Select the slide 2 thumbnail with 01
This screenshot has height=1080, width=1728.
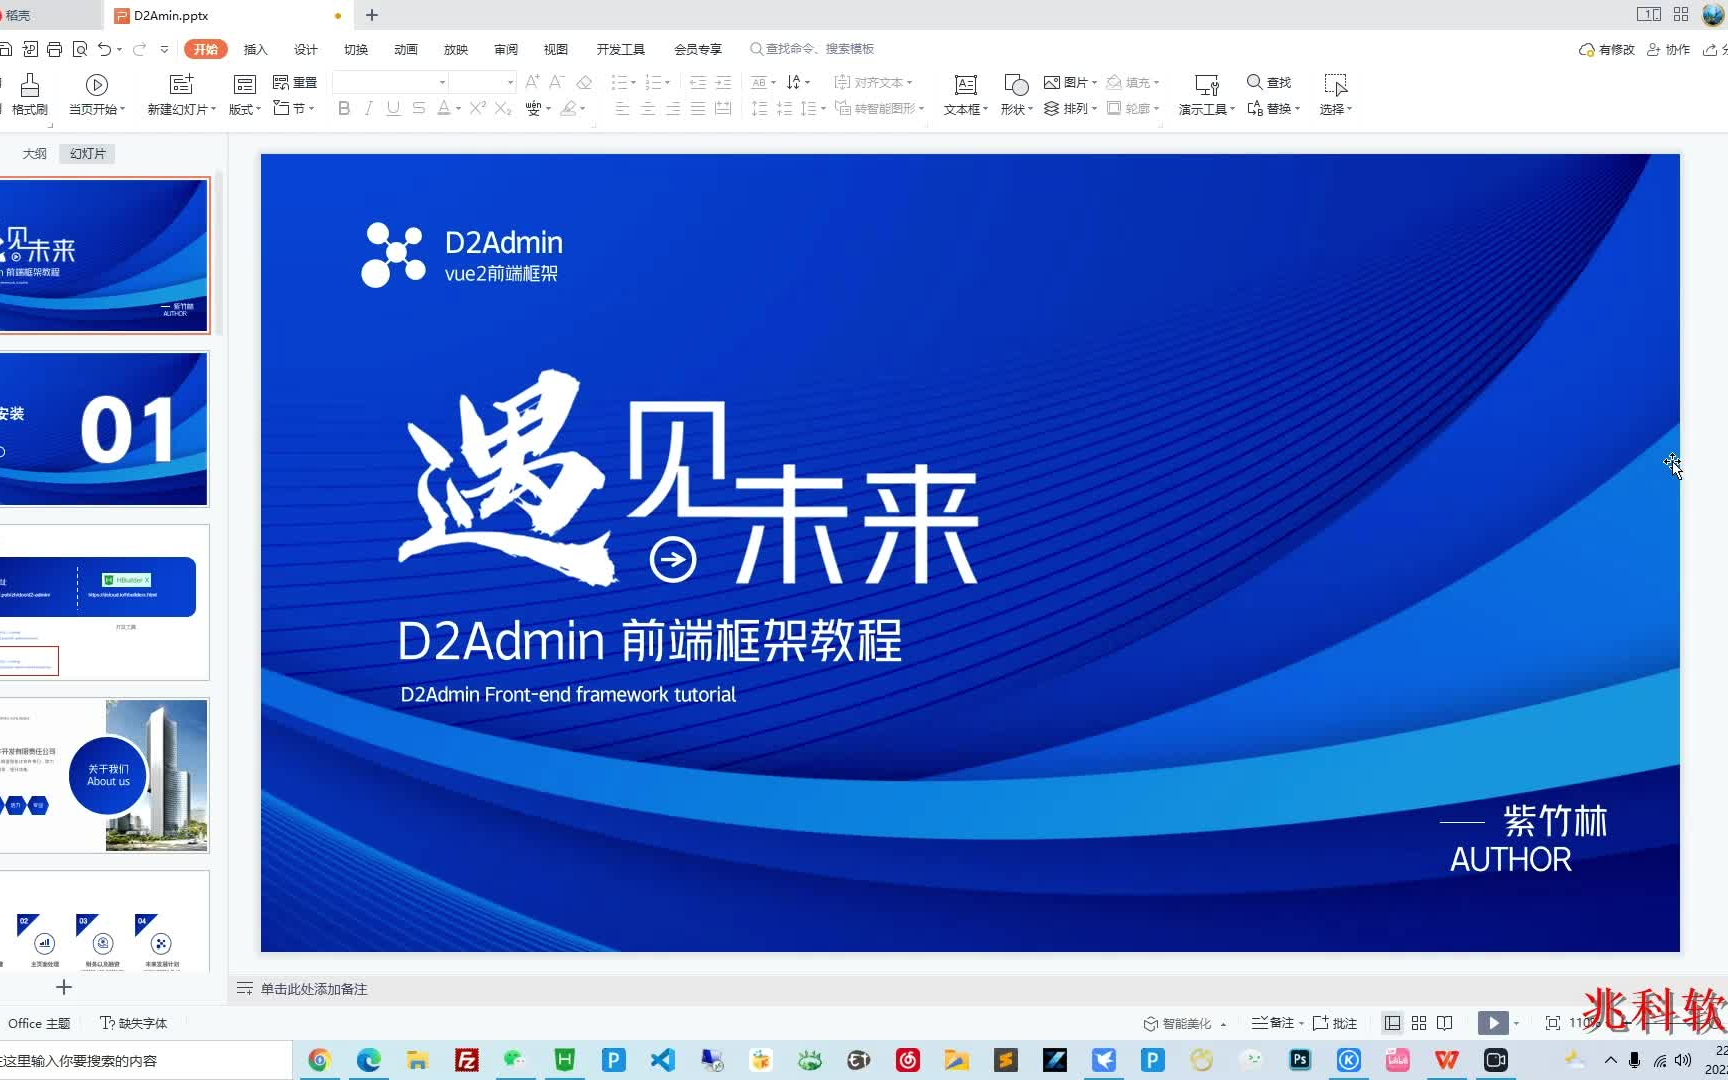[x=104, y=429]
